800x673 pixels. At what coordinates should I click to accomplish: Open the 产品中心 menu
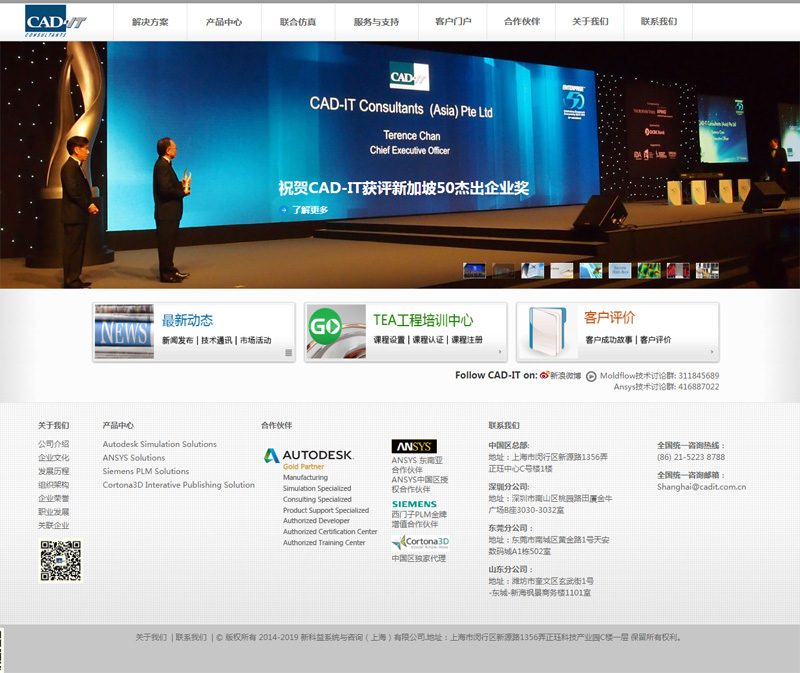click(x=224, y=22)
